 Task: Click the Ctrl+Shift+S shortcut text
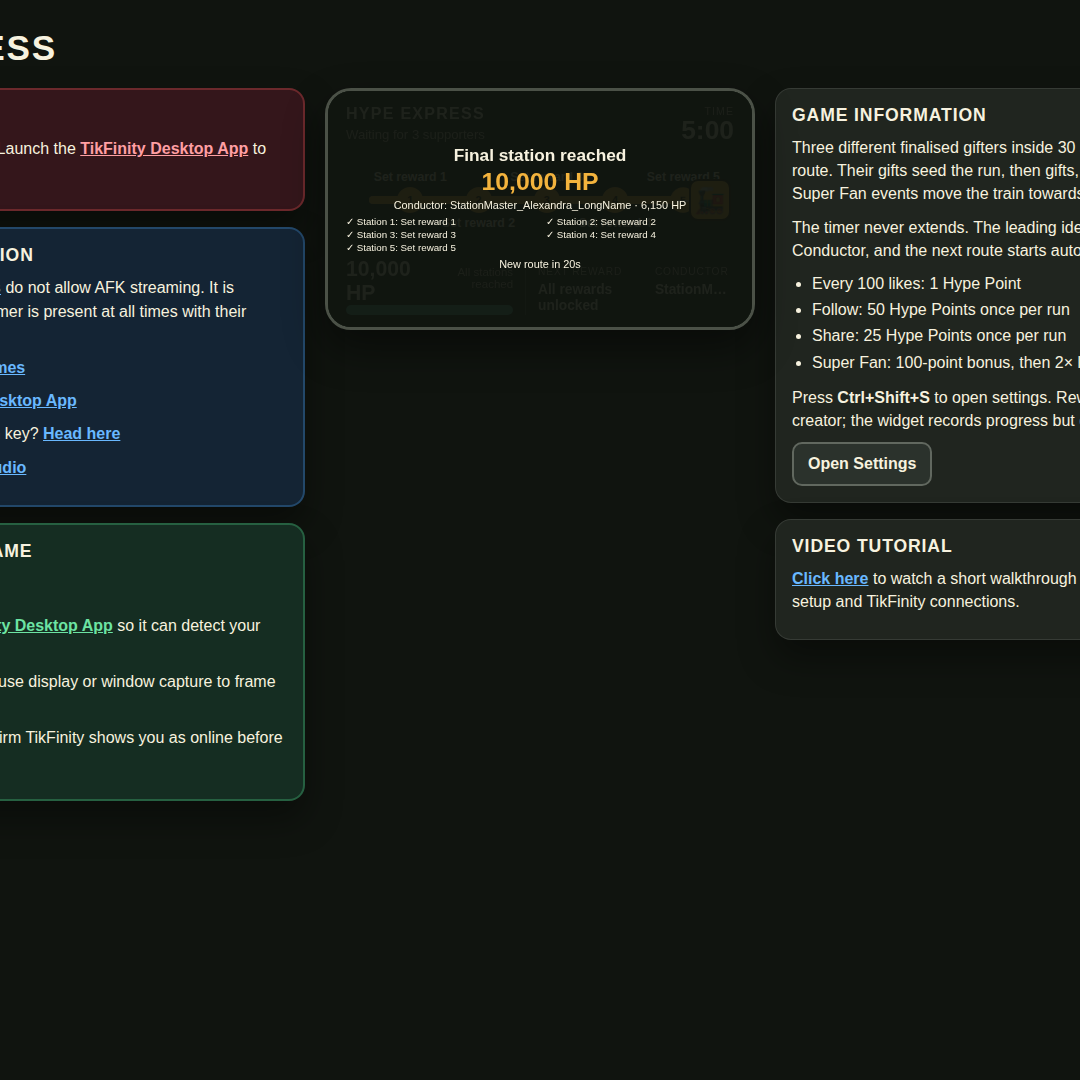[883, 397]
